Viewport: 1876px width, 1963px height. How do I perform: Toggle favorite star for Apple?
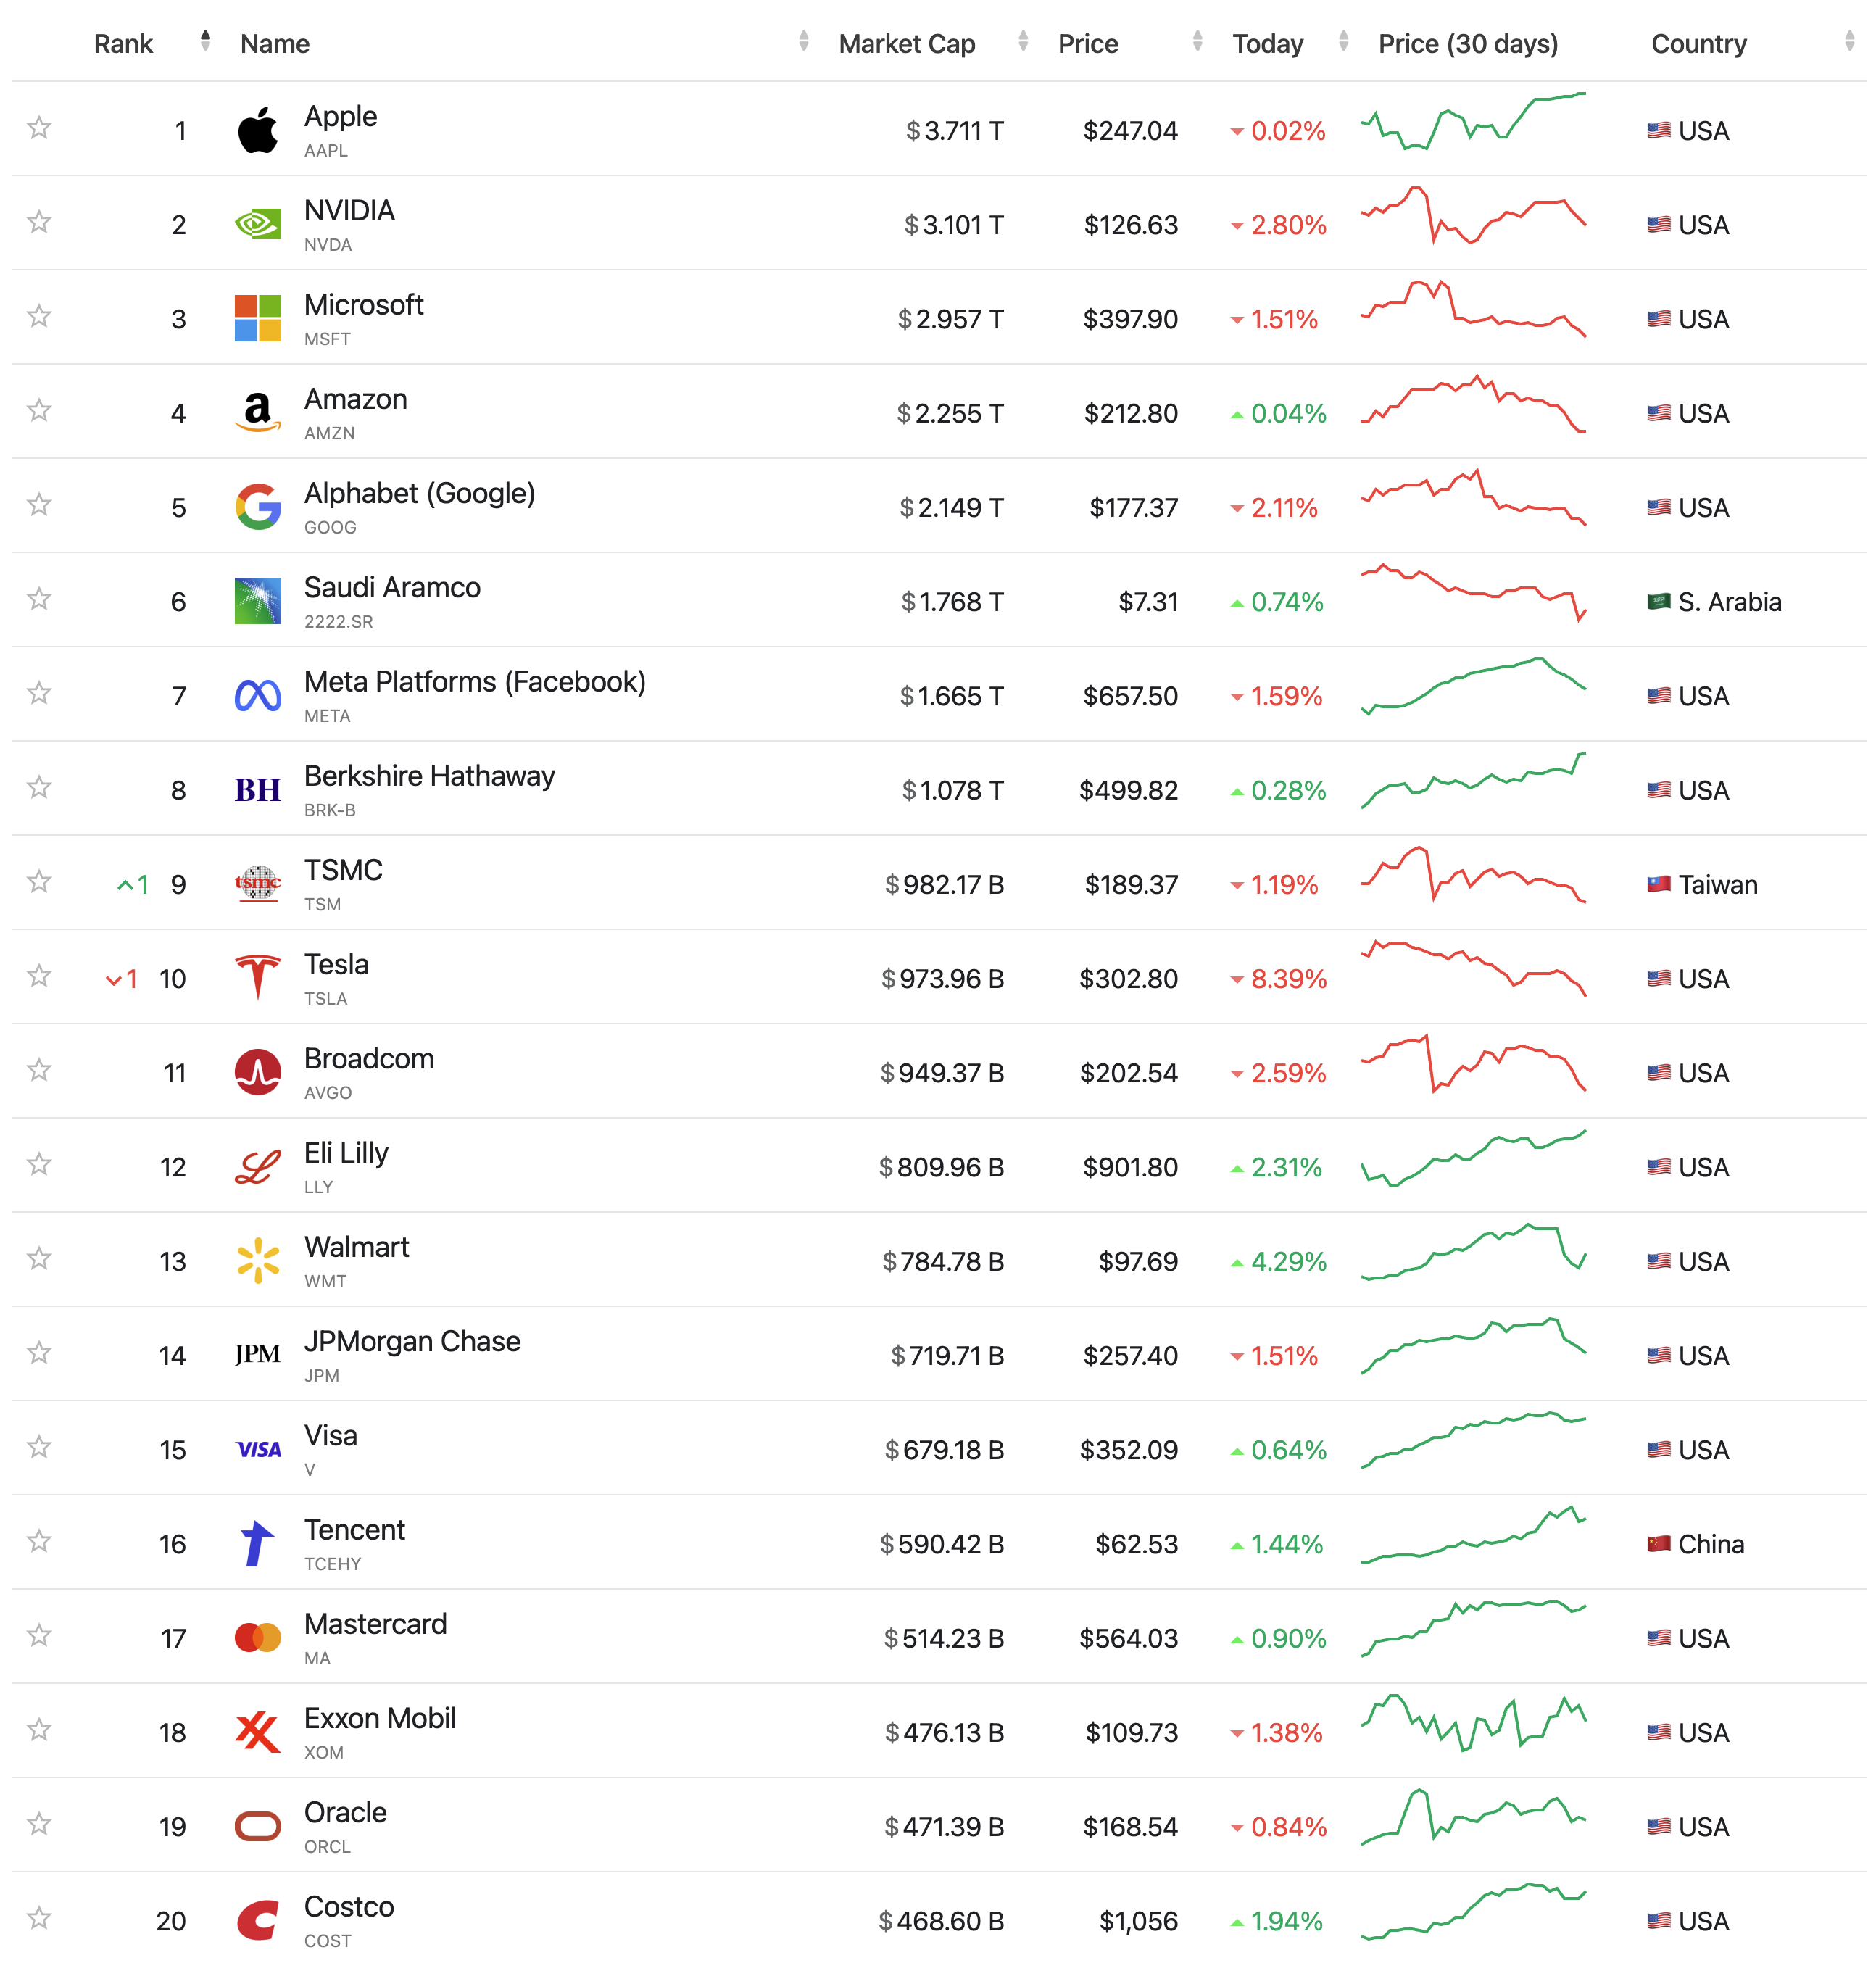pos(39,127)
